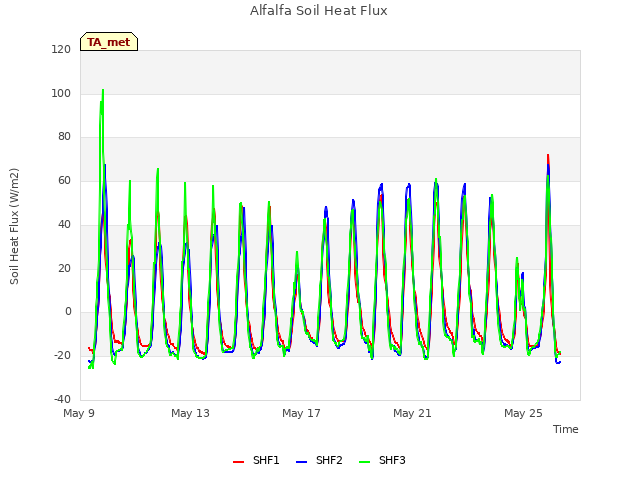Click the Time axis label
The width and height of the screenshot is (640, 480).
tap(566, 429)
